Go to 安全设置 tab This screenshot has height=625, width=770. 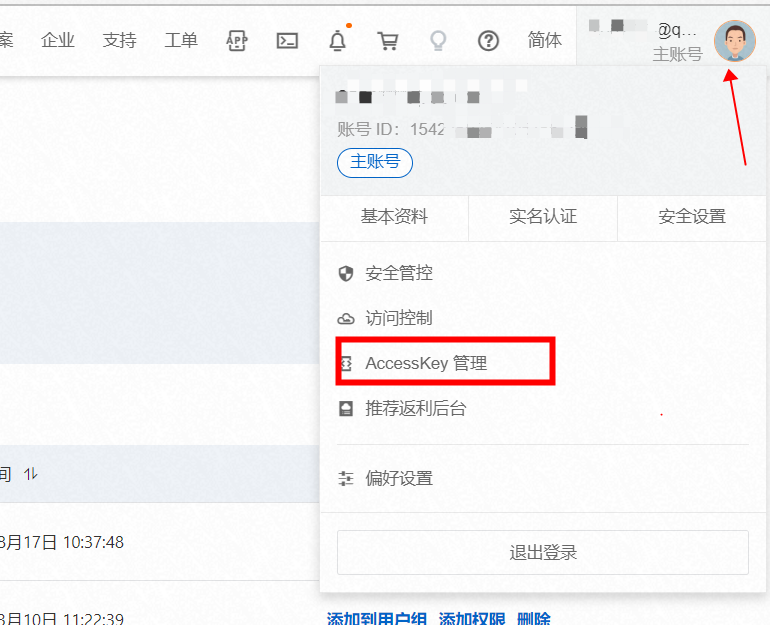[692, 217]
